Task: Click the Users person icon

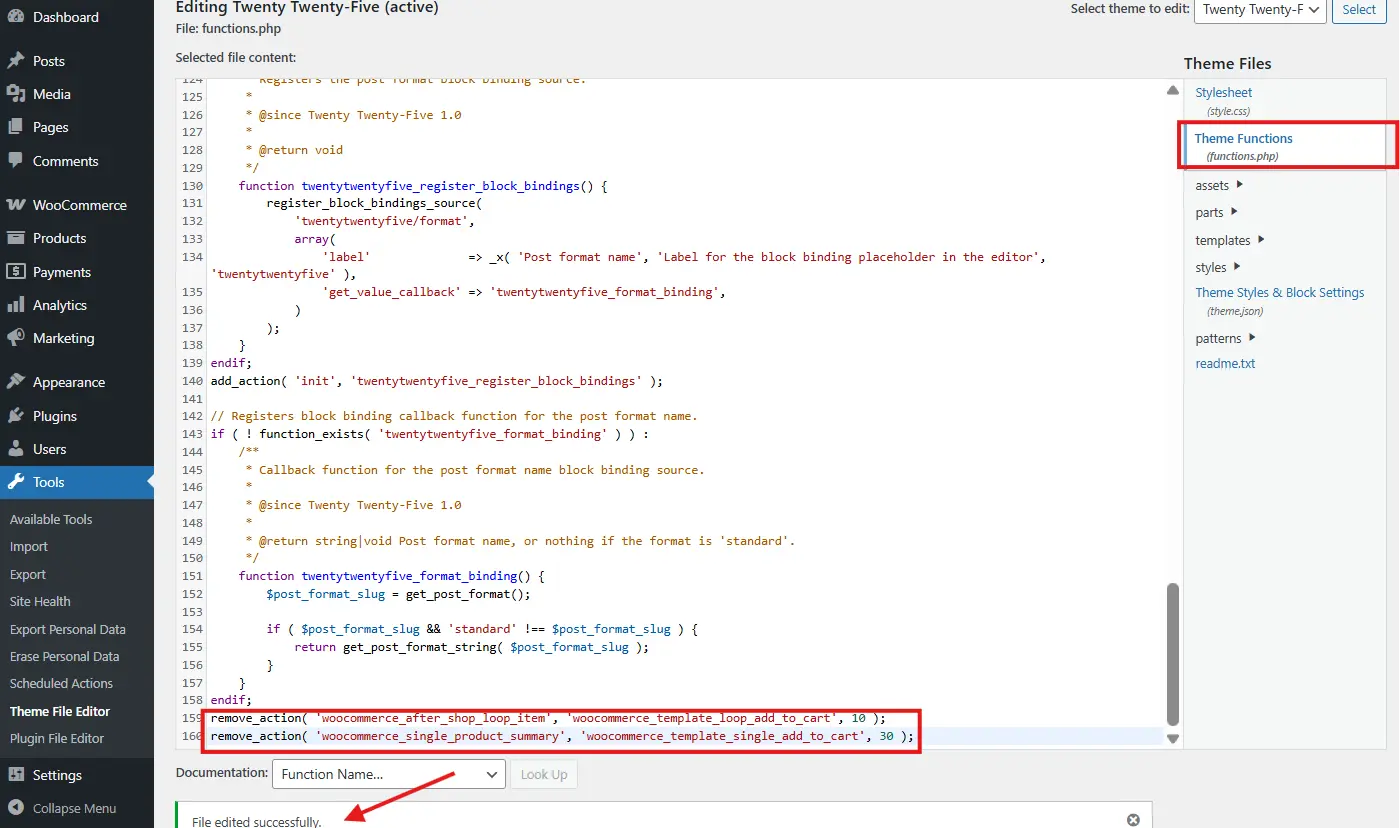Action: point(16,449)
